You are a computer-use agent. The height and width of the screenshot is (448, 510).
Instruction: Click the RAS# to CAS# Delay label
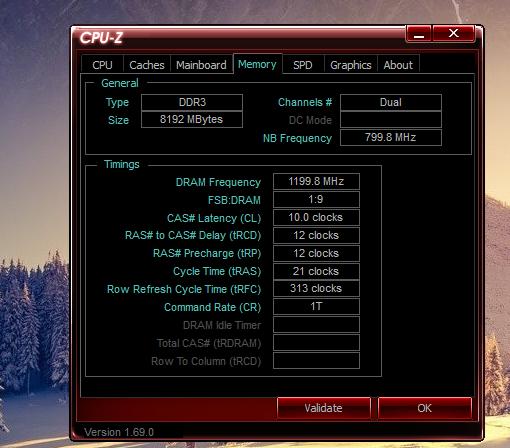pyautogui.click(x=193, y=236)
